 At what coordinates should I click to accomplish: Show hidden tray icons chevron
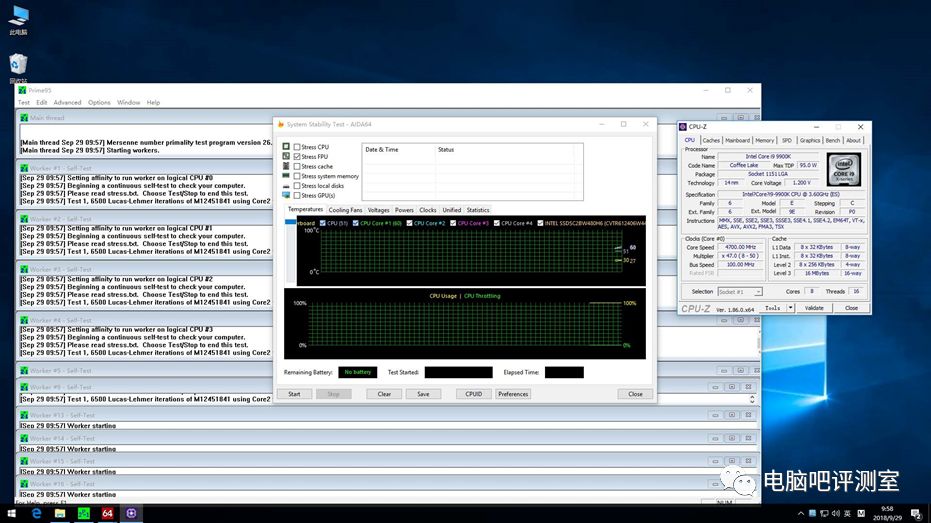(x=800, y=514)
